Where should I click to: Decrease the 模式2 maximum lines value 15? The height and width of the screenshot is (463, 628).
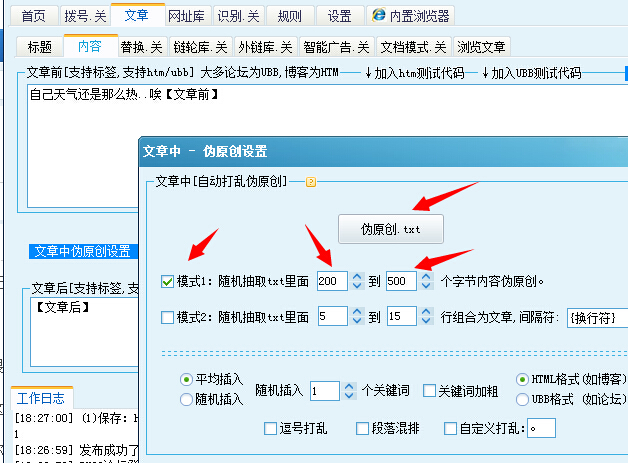tap(426, 321)
